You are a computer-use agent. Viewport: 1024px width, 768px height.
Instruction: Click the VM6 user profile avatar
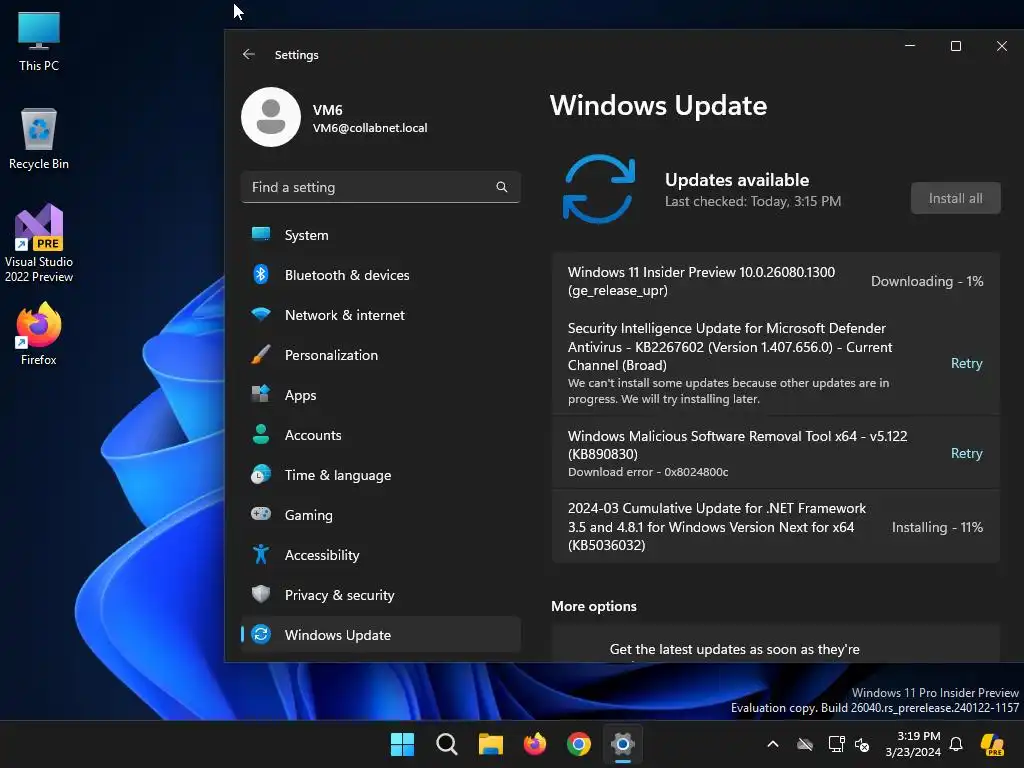271,117
